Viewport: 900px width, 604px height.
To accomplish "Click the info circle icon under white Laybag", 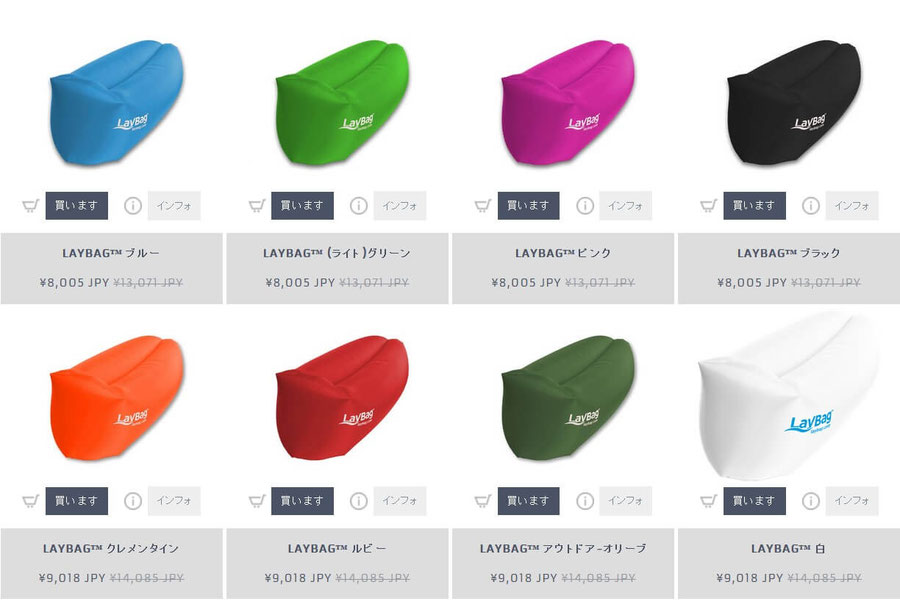I will click(810, 501).
